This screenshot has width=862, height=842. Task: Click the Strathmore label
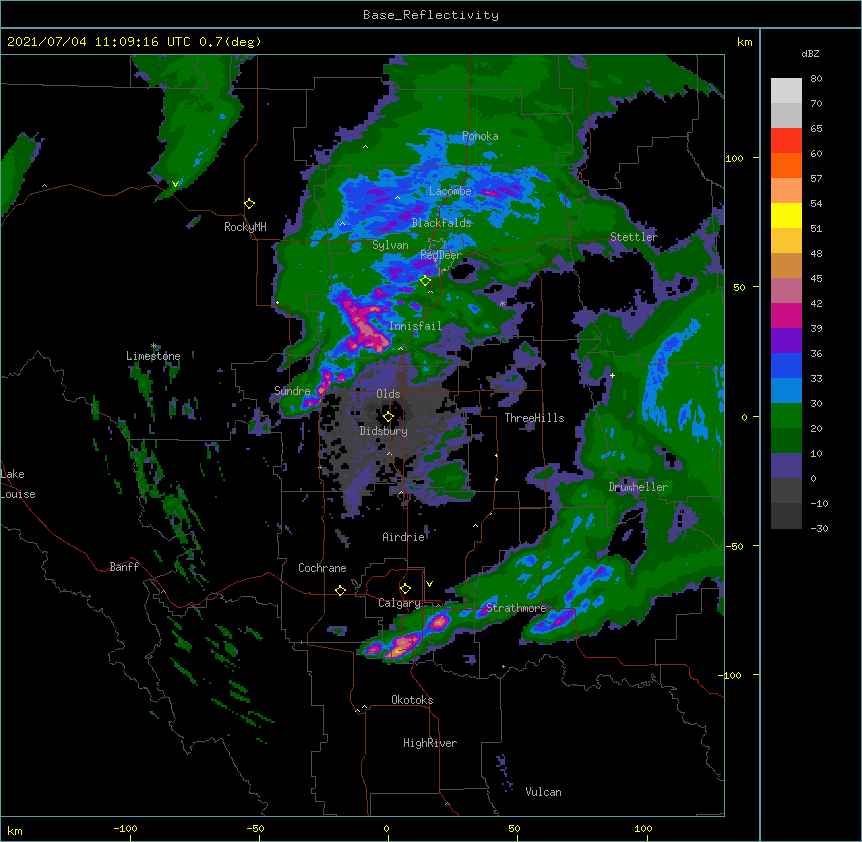[516, 608]
